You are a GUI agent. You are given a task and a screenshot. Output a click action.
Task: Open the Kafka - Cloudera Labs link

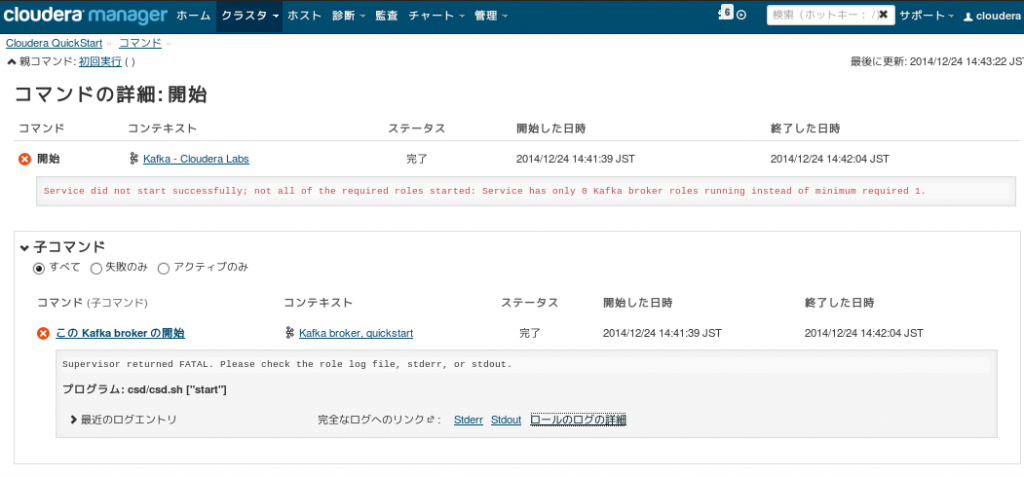(196, 159)
